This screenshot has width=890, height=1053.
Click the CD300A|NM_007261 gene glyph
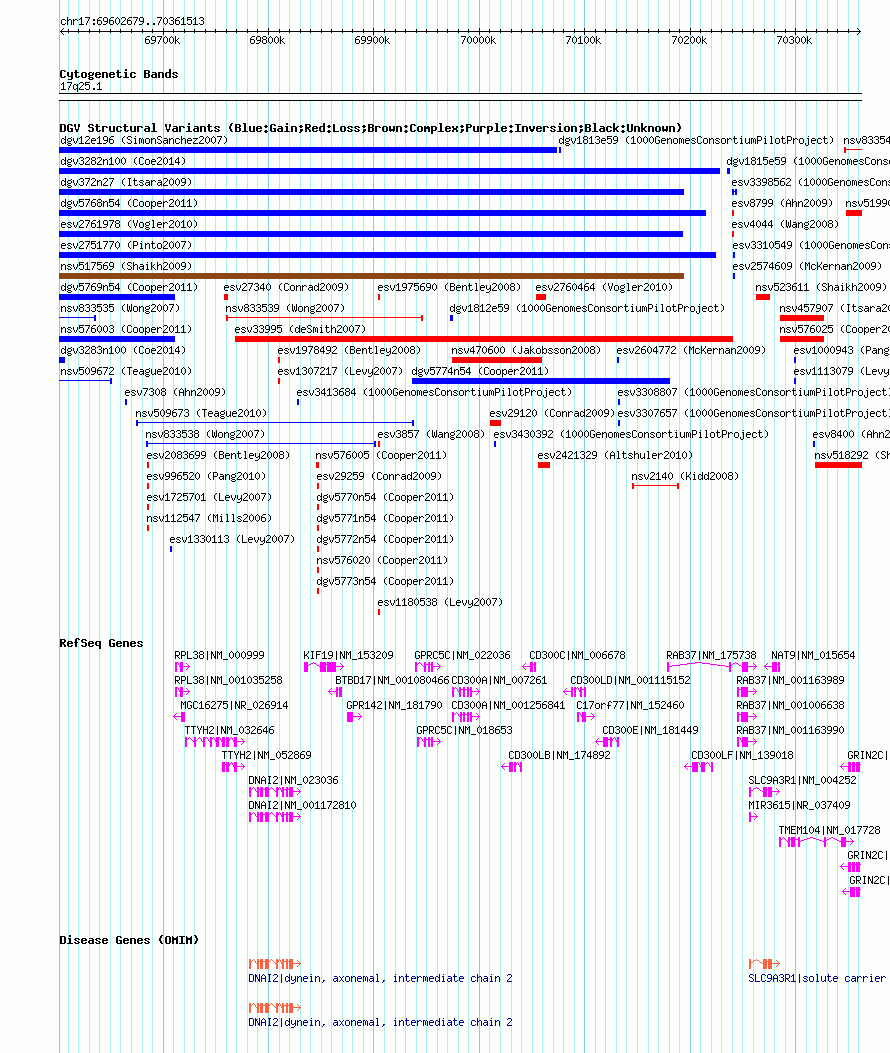[x=465, y=692]
